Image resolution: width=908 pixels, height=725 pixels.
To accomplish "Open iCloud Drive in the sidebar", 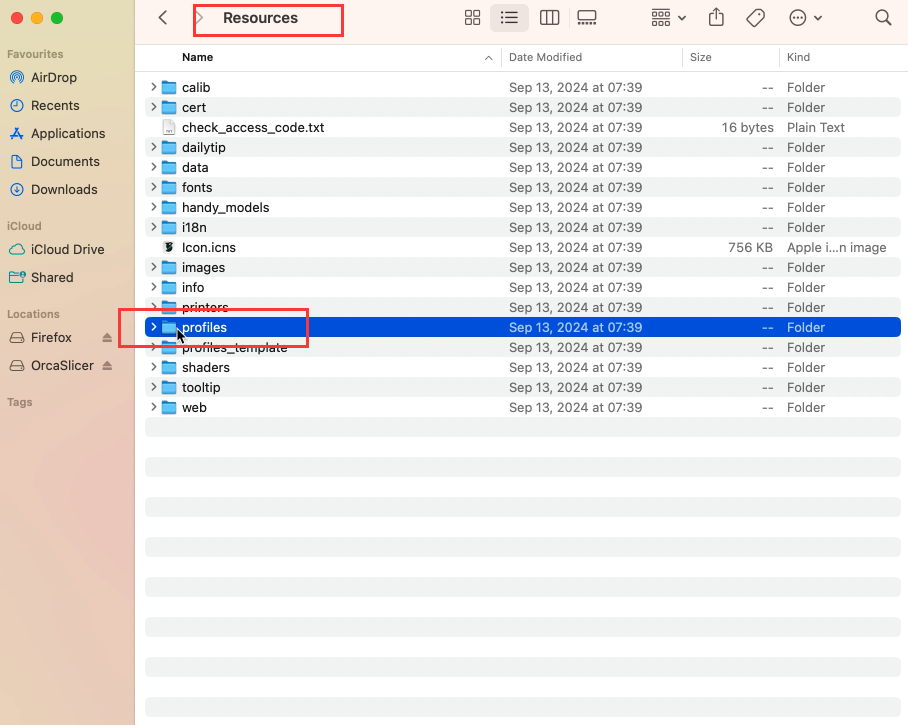I will point(57,250).
